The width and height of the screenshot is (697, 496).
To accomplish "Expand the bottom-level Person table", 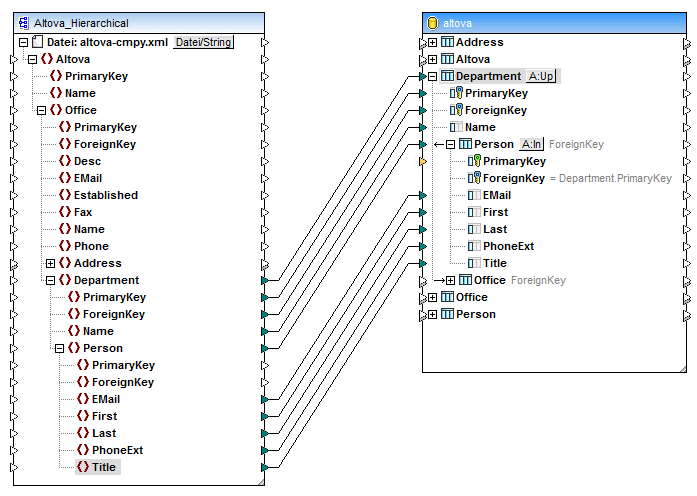I will coord(433,314).
